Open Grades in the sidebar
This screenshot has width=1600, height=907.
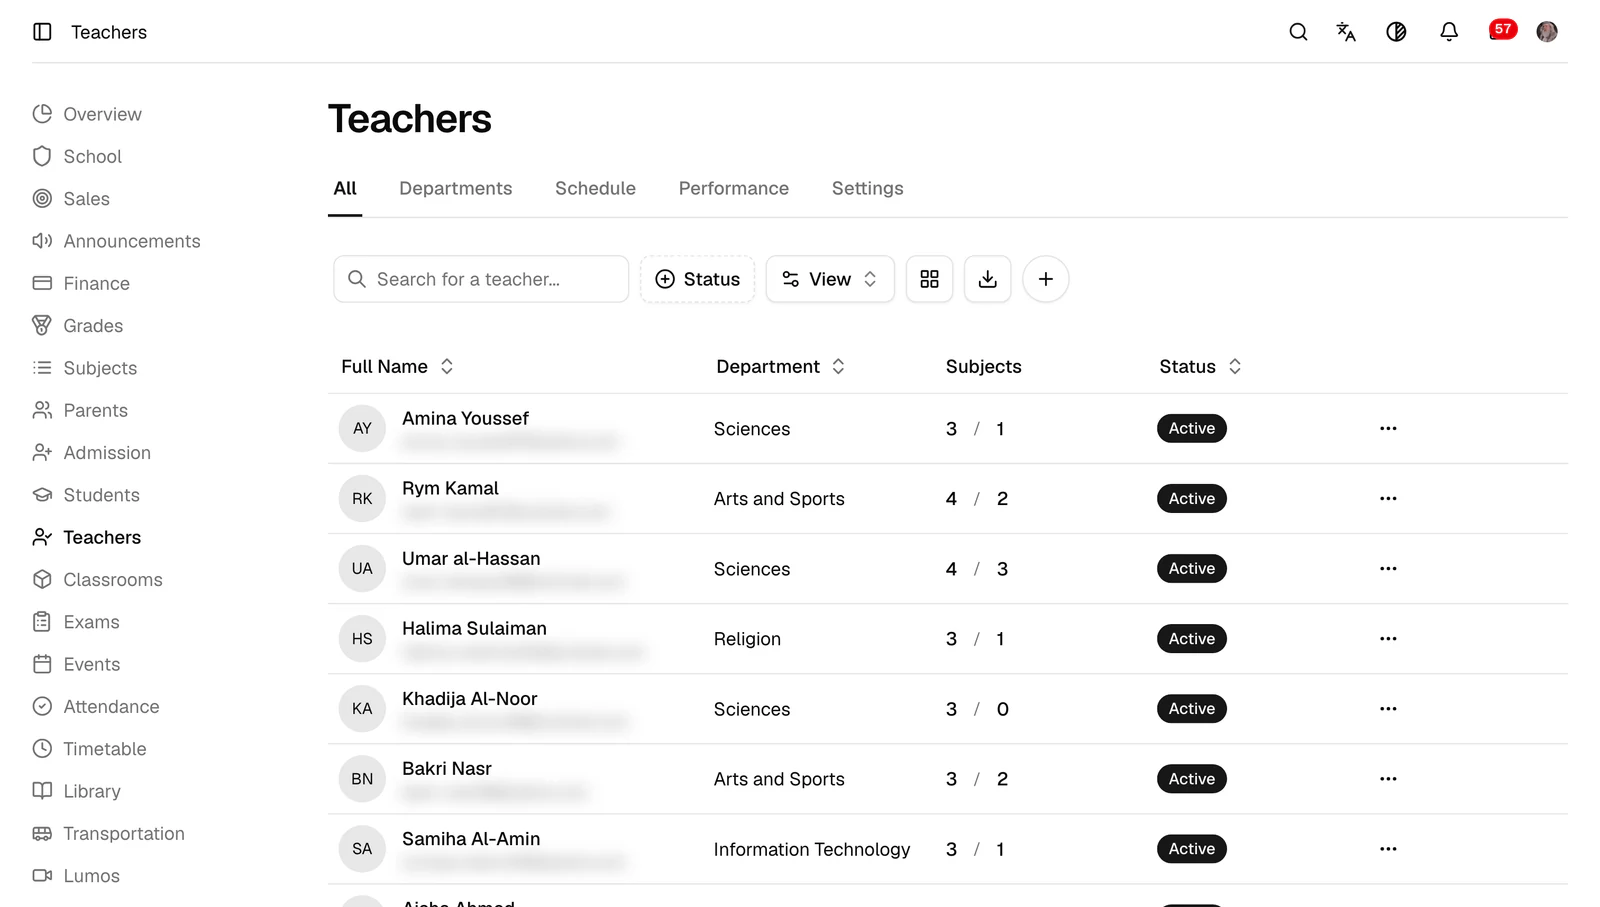pos(78,326)
